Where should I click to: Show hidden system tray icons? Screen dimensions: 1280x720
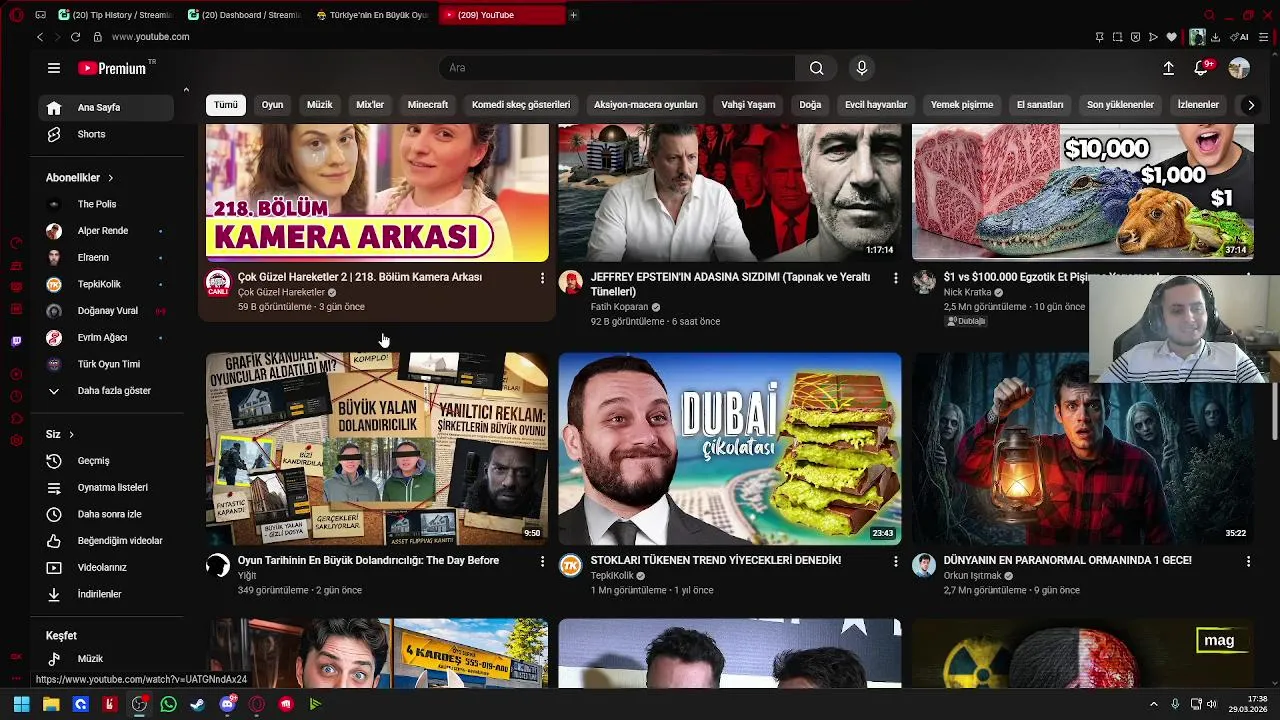(x=1153, y=704)
